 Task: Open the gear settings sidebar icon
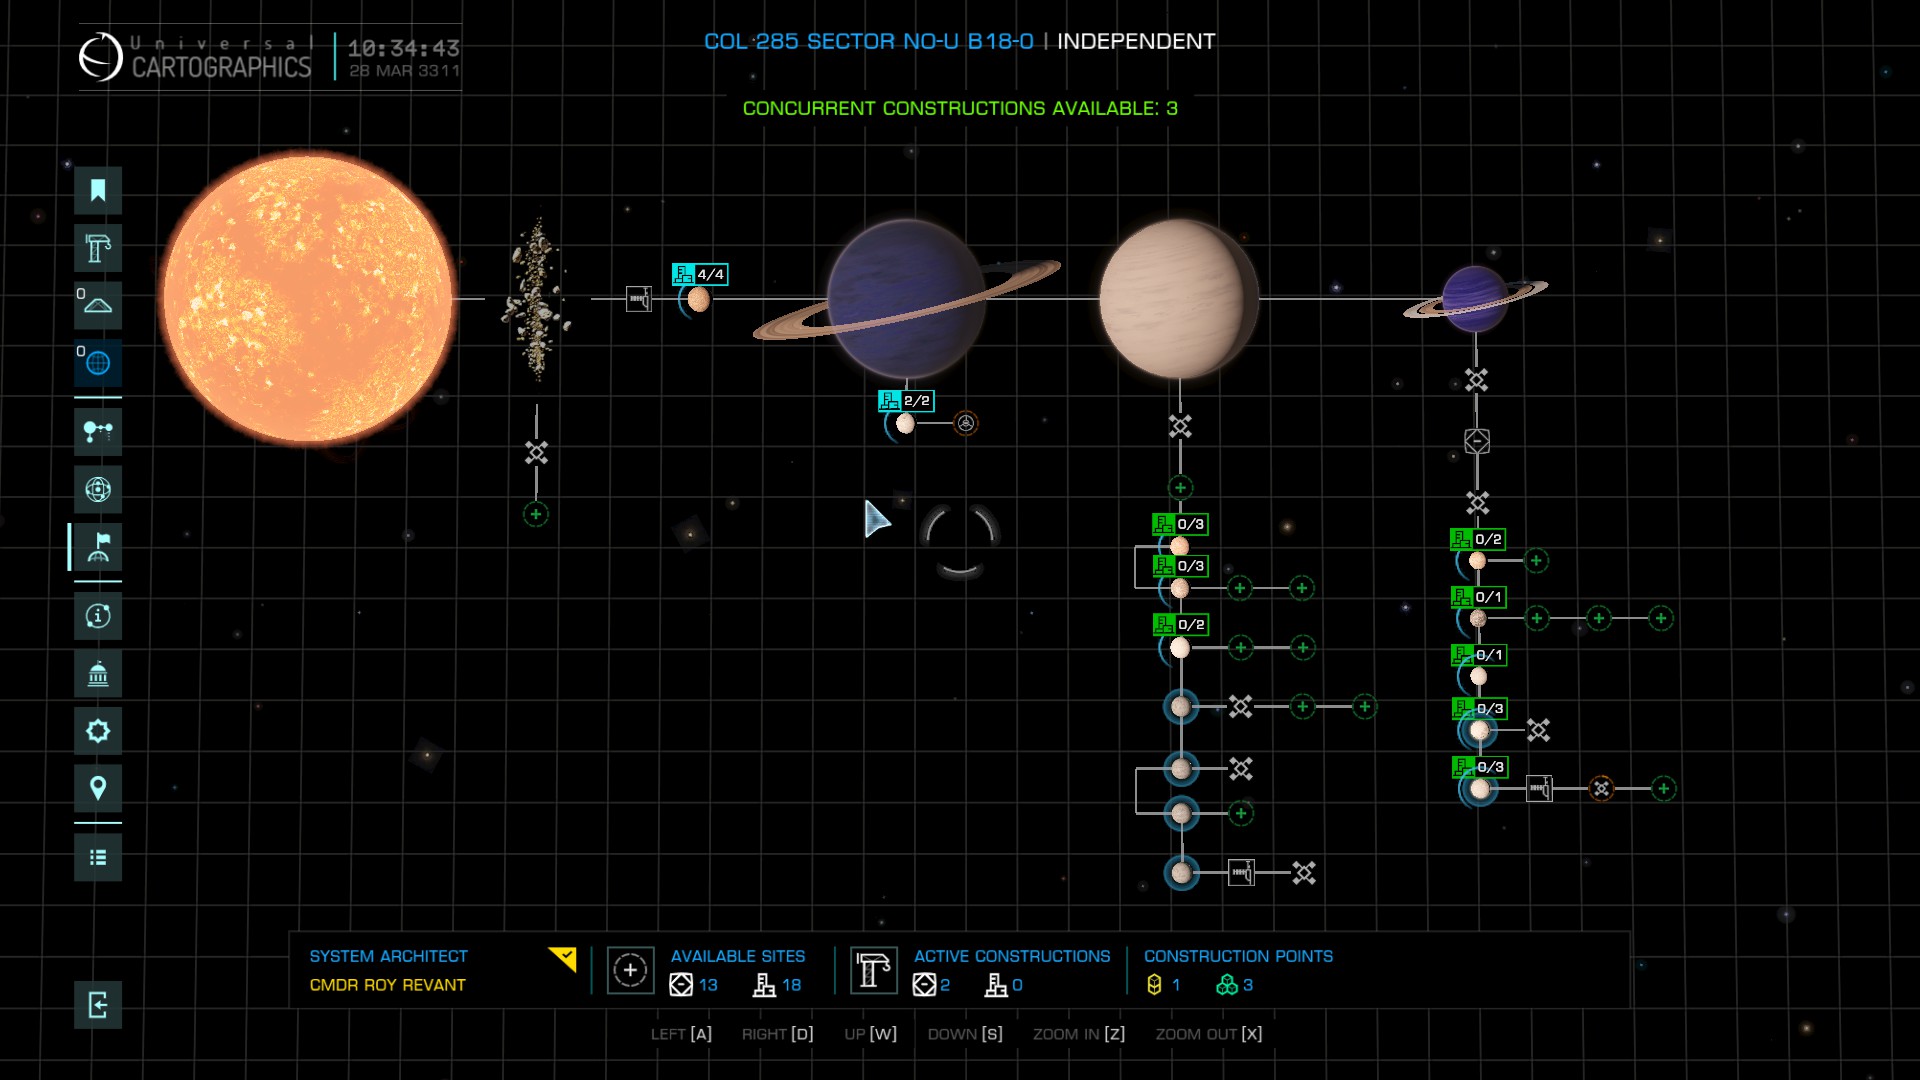98,731
